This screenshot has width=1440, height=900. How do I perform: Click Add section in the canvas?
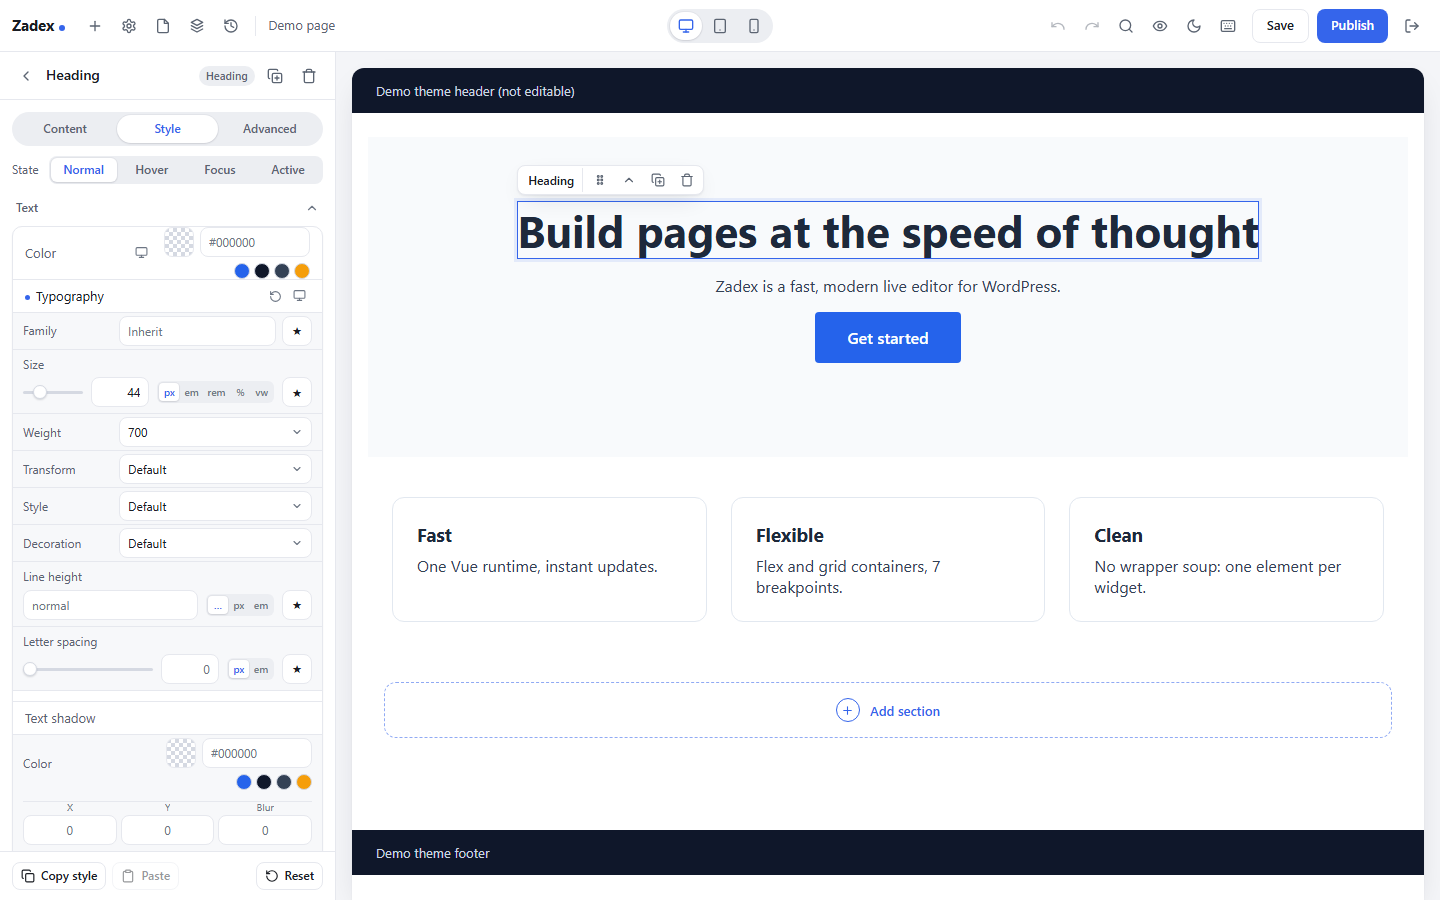click(888, 710)
